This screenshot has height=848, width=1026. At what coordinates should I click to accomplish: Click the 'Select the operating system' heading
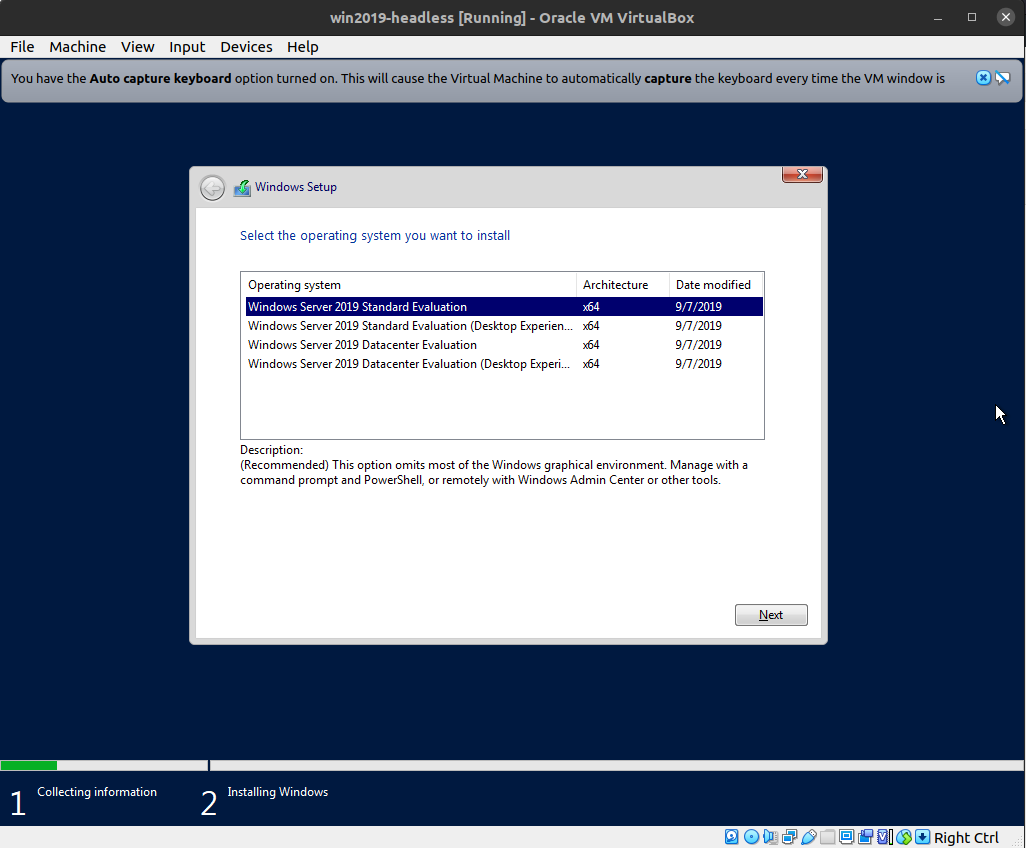375,236
